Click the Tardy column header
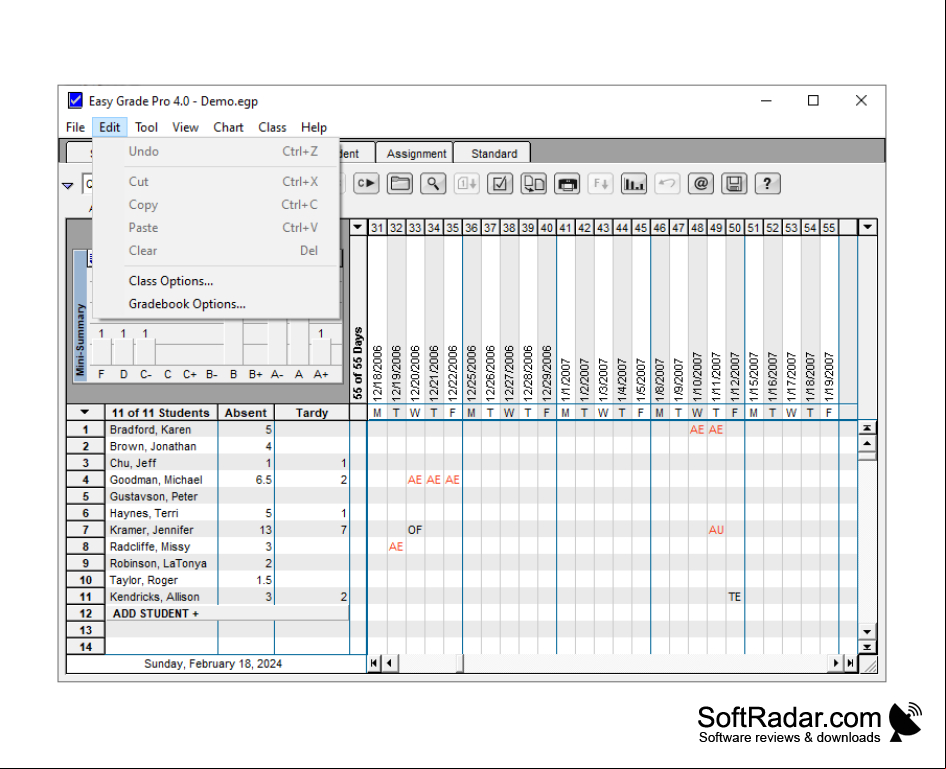This screenshot has width=946, height=769. (312, 413)
